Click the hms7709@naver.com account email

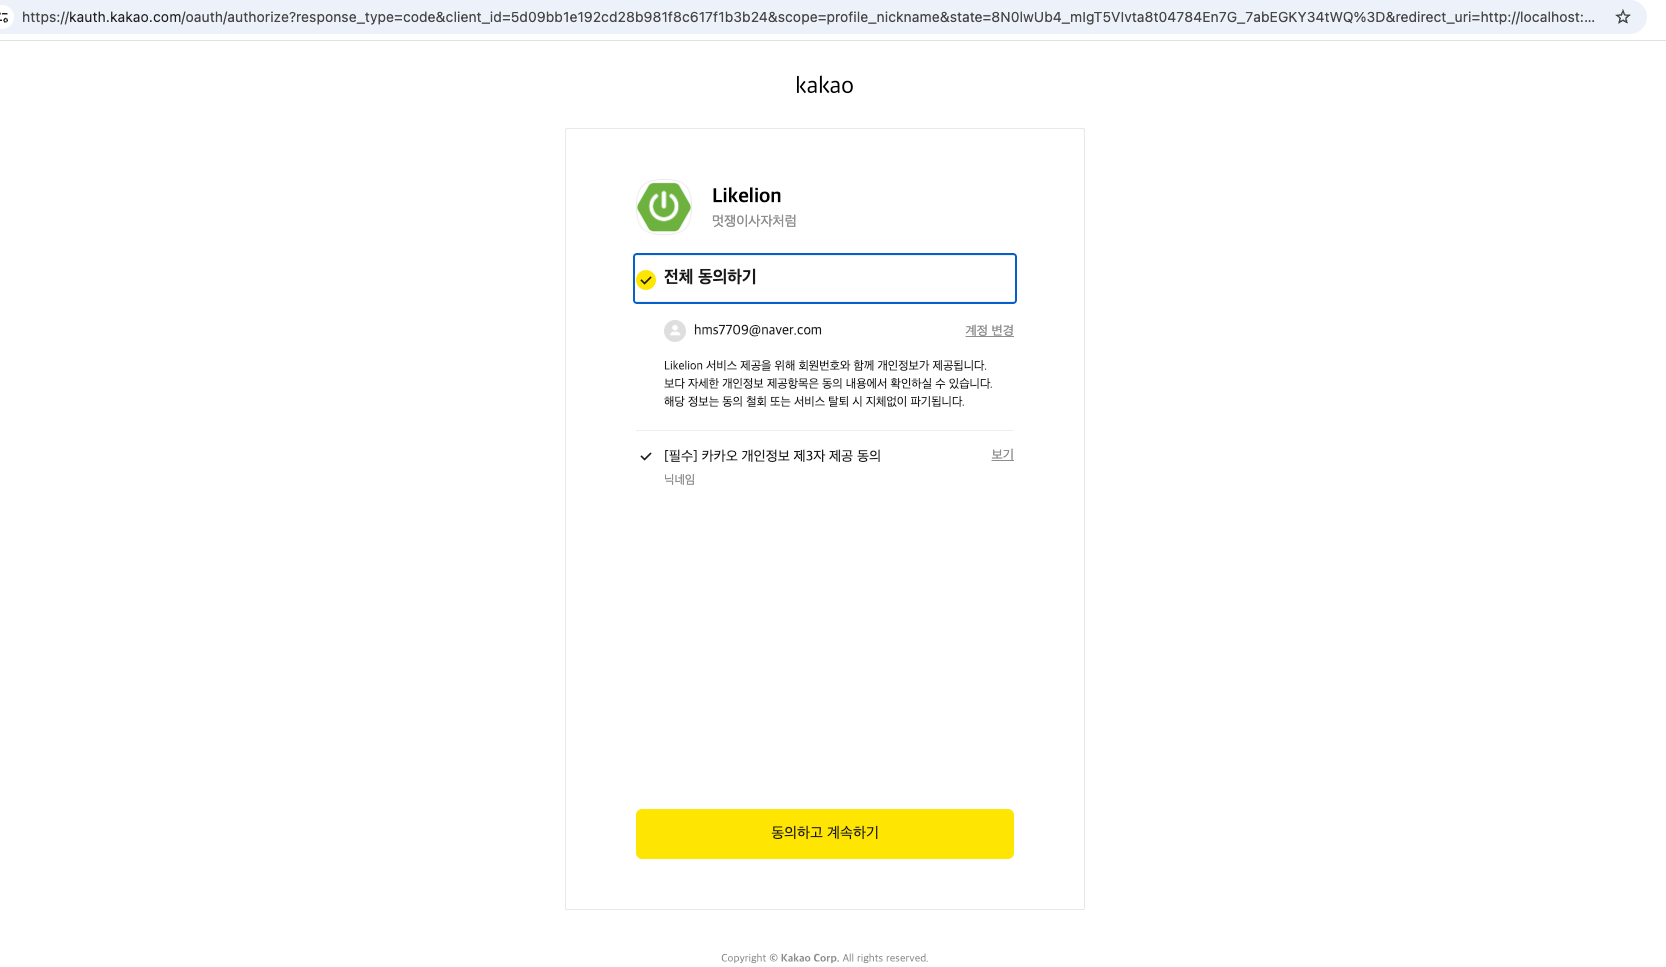758,330
